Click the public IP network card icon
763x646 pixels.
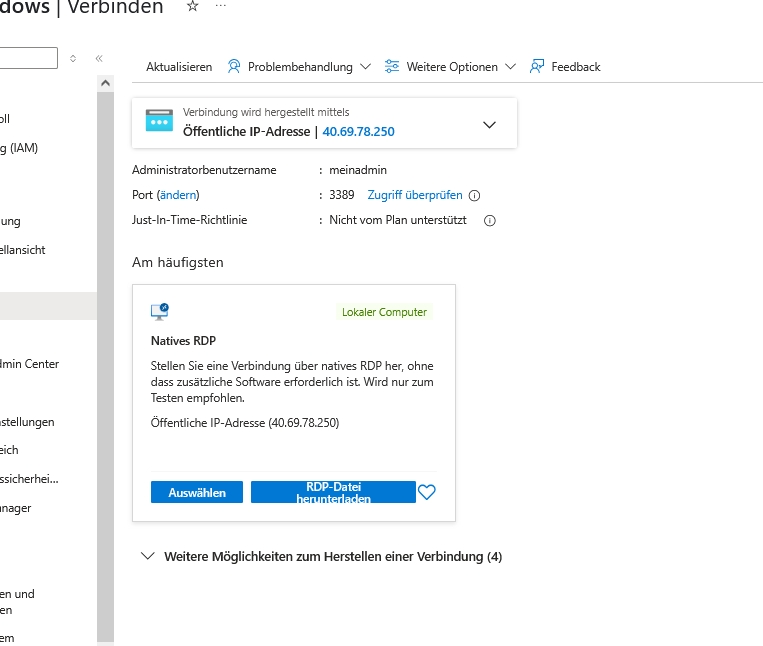click(160, 121)
